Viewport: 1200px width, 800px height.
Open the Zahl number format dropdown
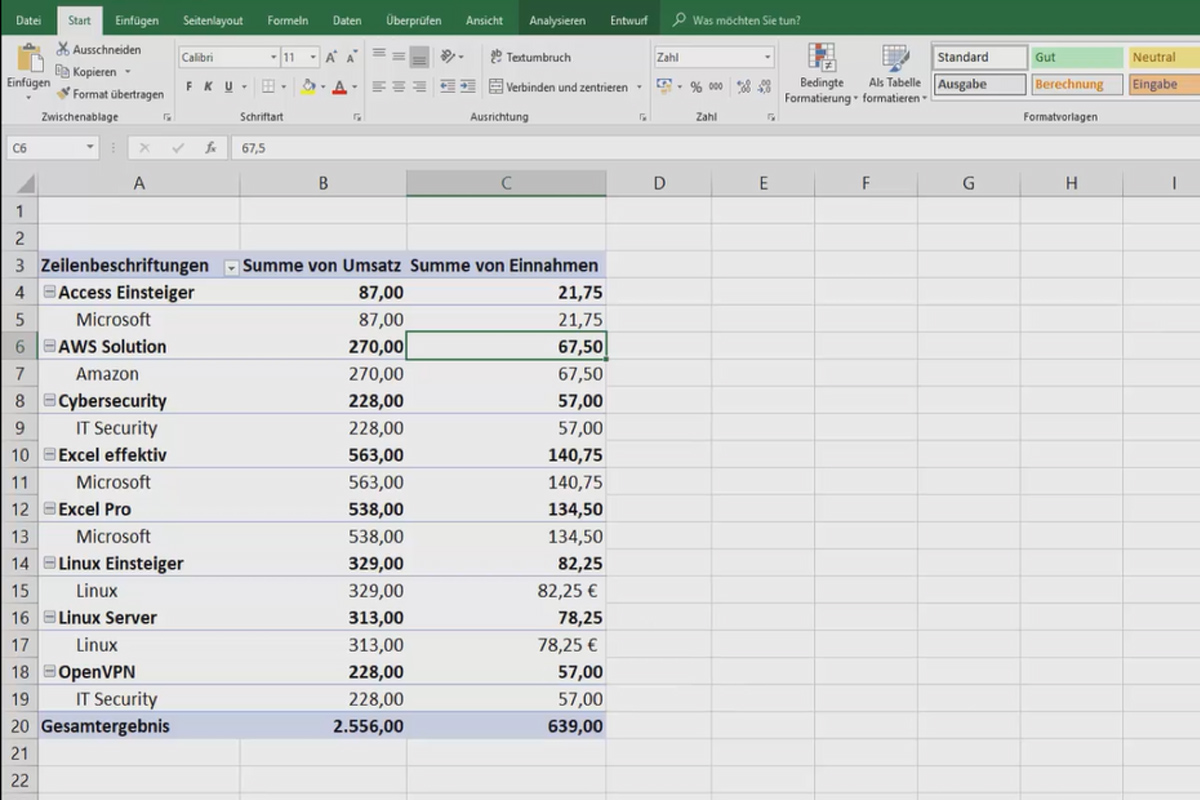(x=770, y=57)
